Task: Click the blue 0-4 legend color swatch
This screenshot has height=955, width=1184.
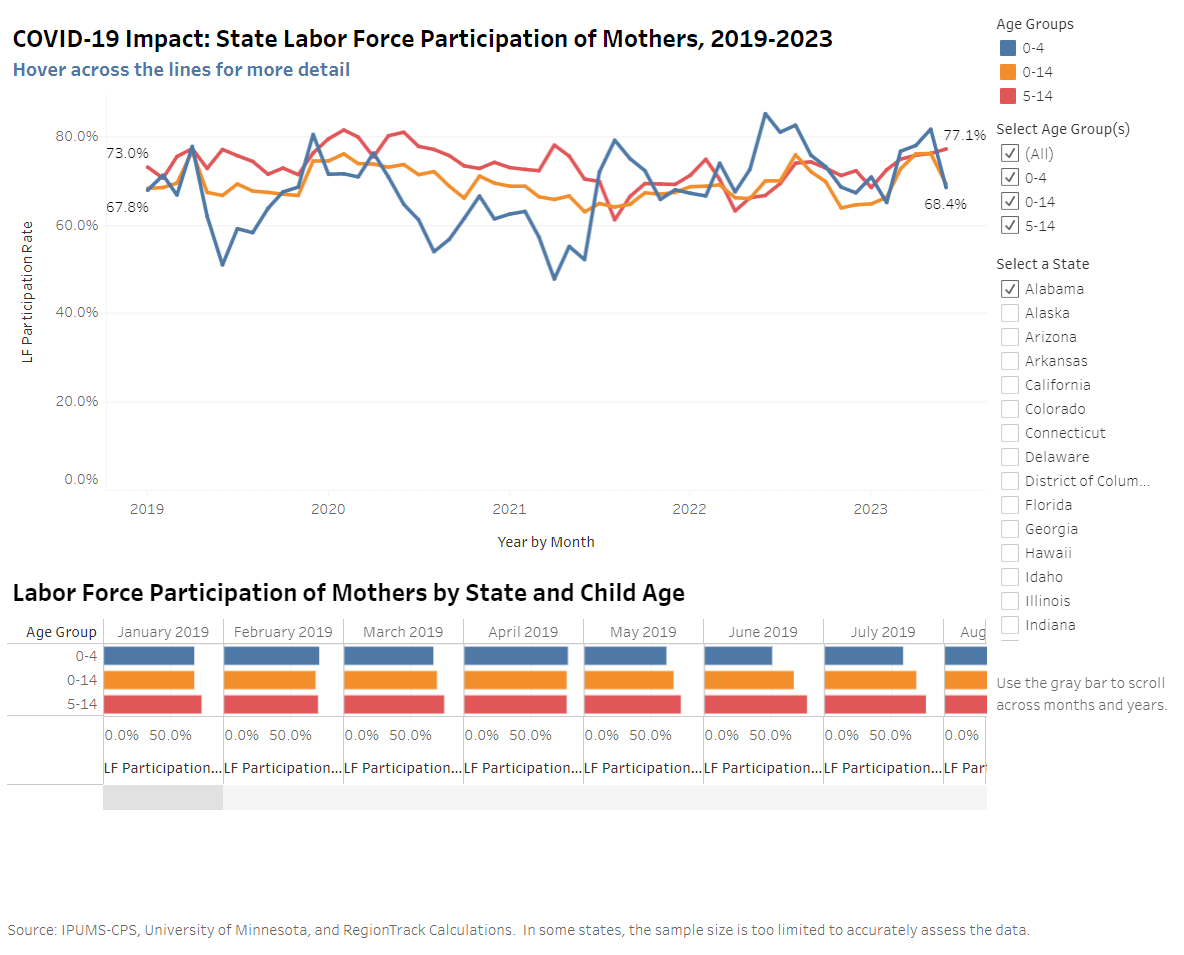Action: coord(1008,48)
